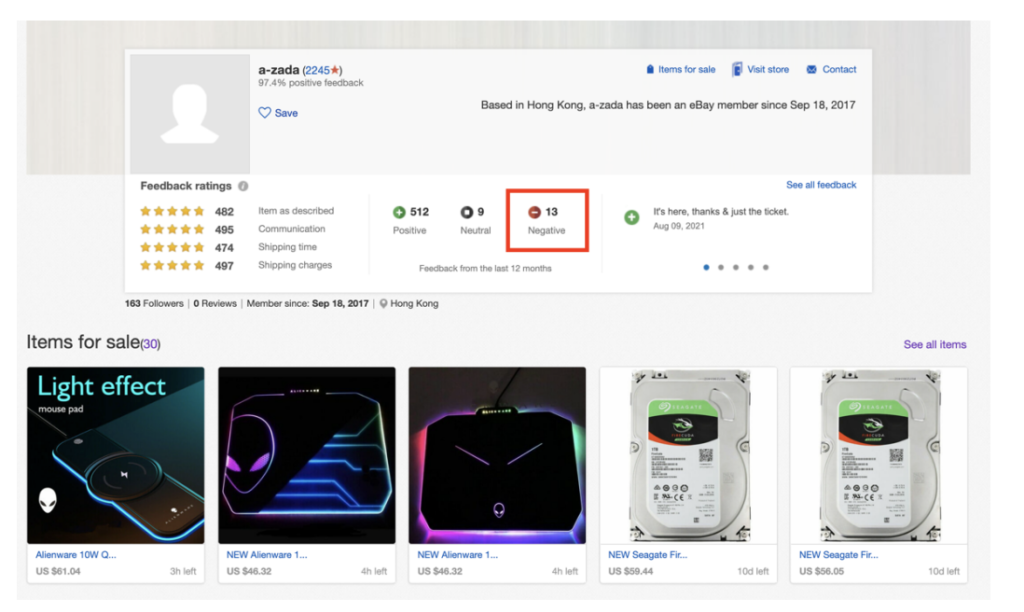Open the See all items link

point(935,344)
